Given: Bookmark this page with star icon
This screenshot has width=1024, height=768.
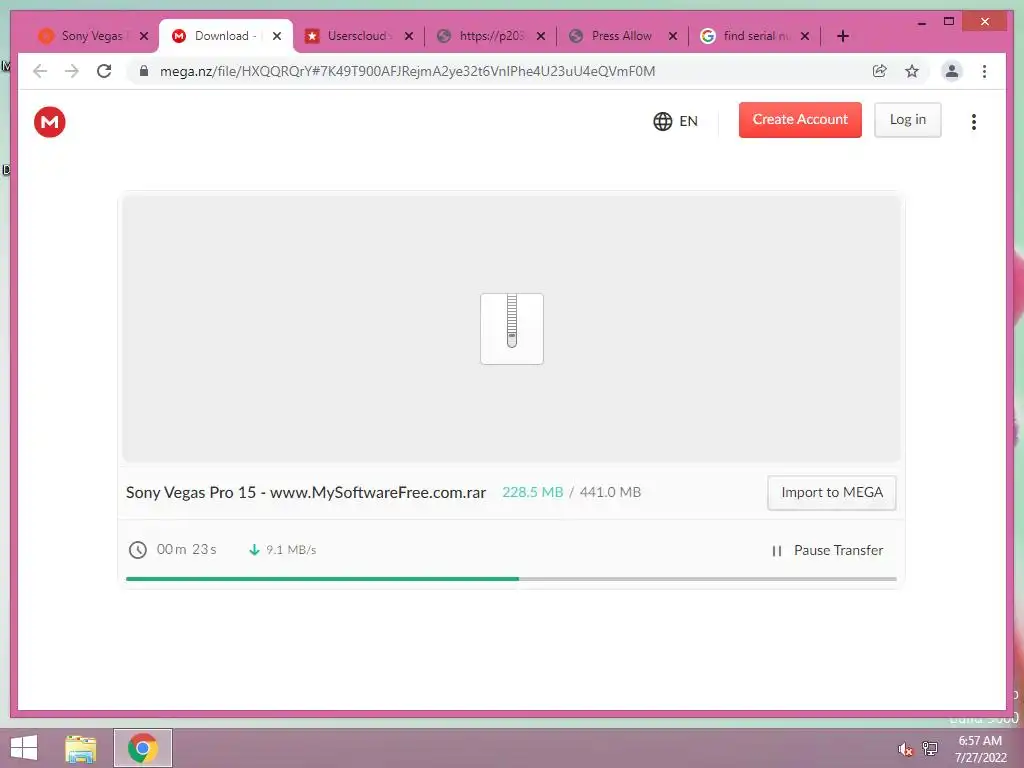Looking at the screenshot, I should [912, 71].
